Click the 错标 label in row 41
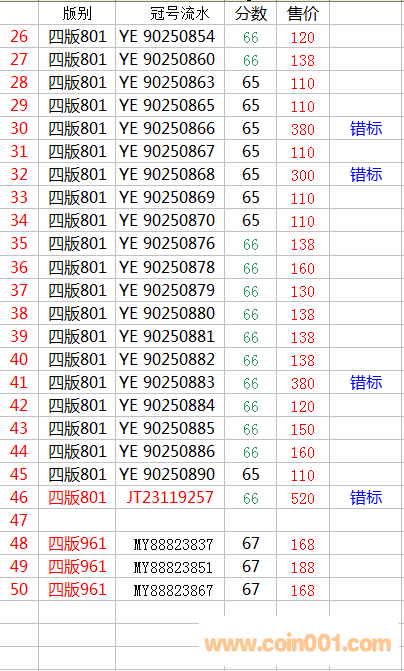Viewport: 404px width, 671px height. (366, 382)
